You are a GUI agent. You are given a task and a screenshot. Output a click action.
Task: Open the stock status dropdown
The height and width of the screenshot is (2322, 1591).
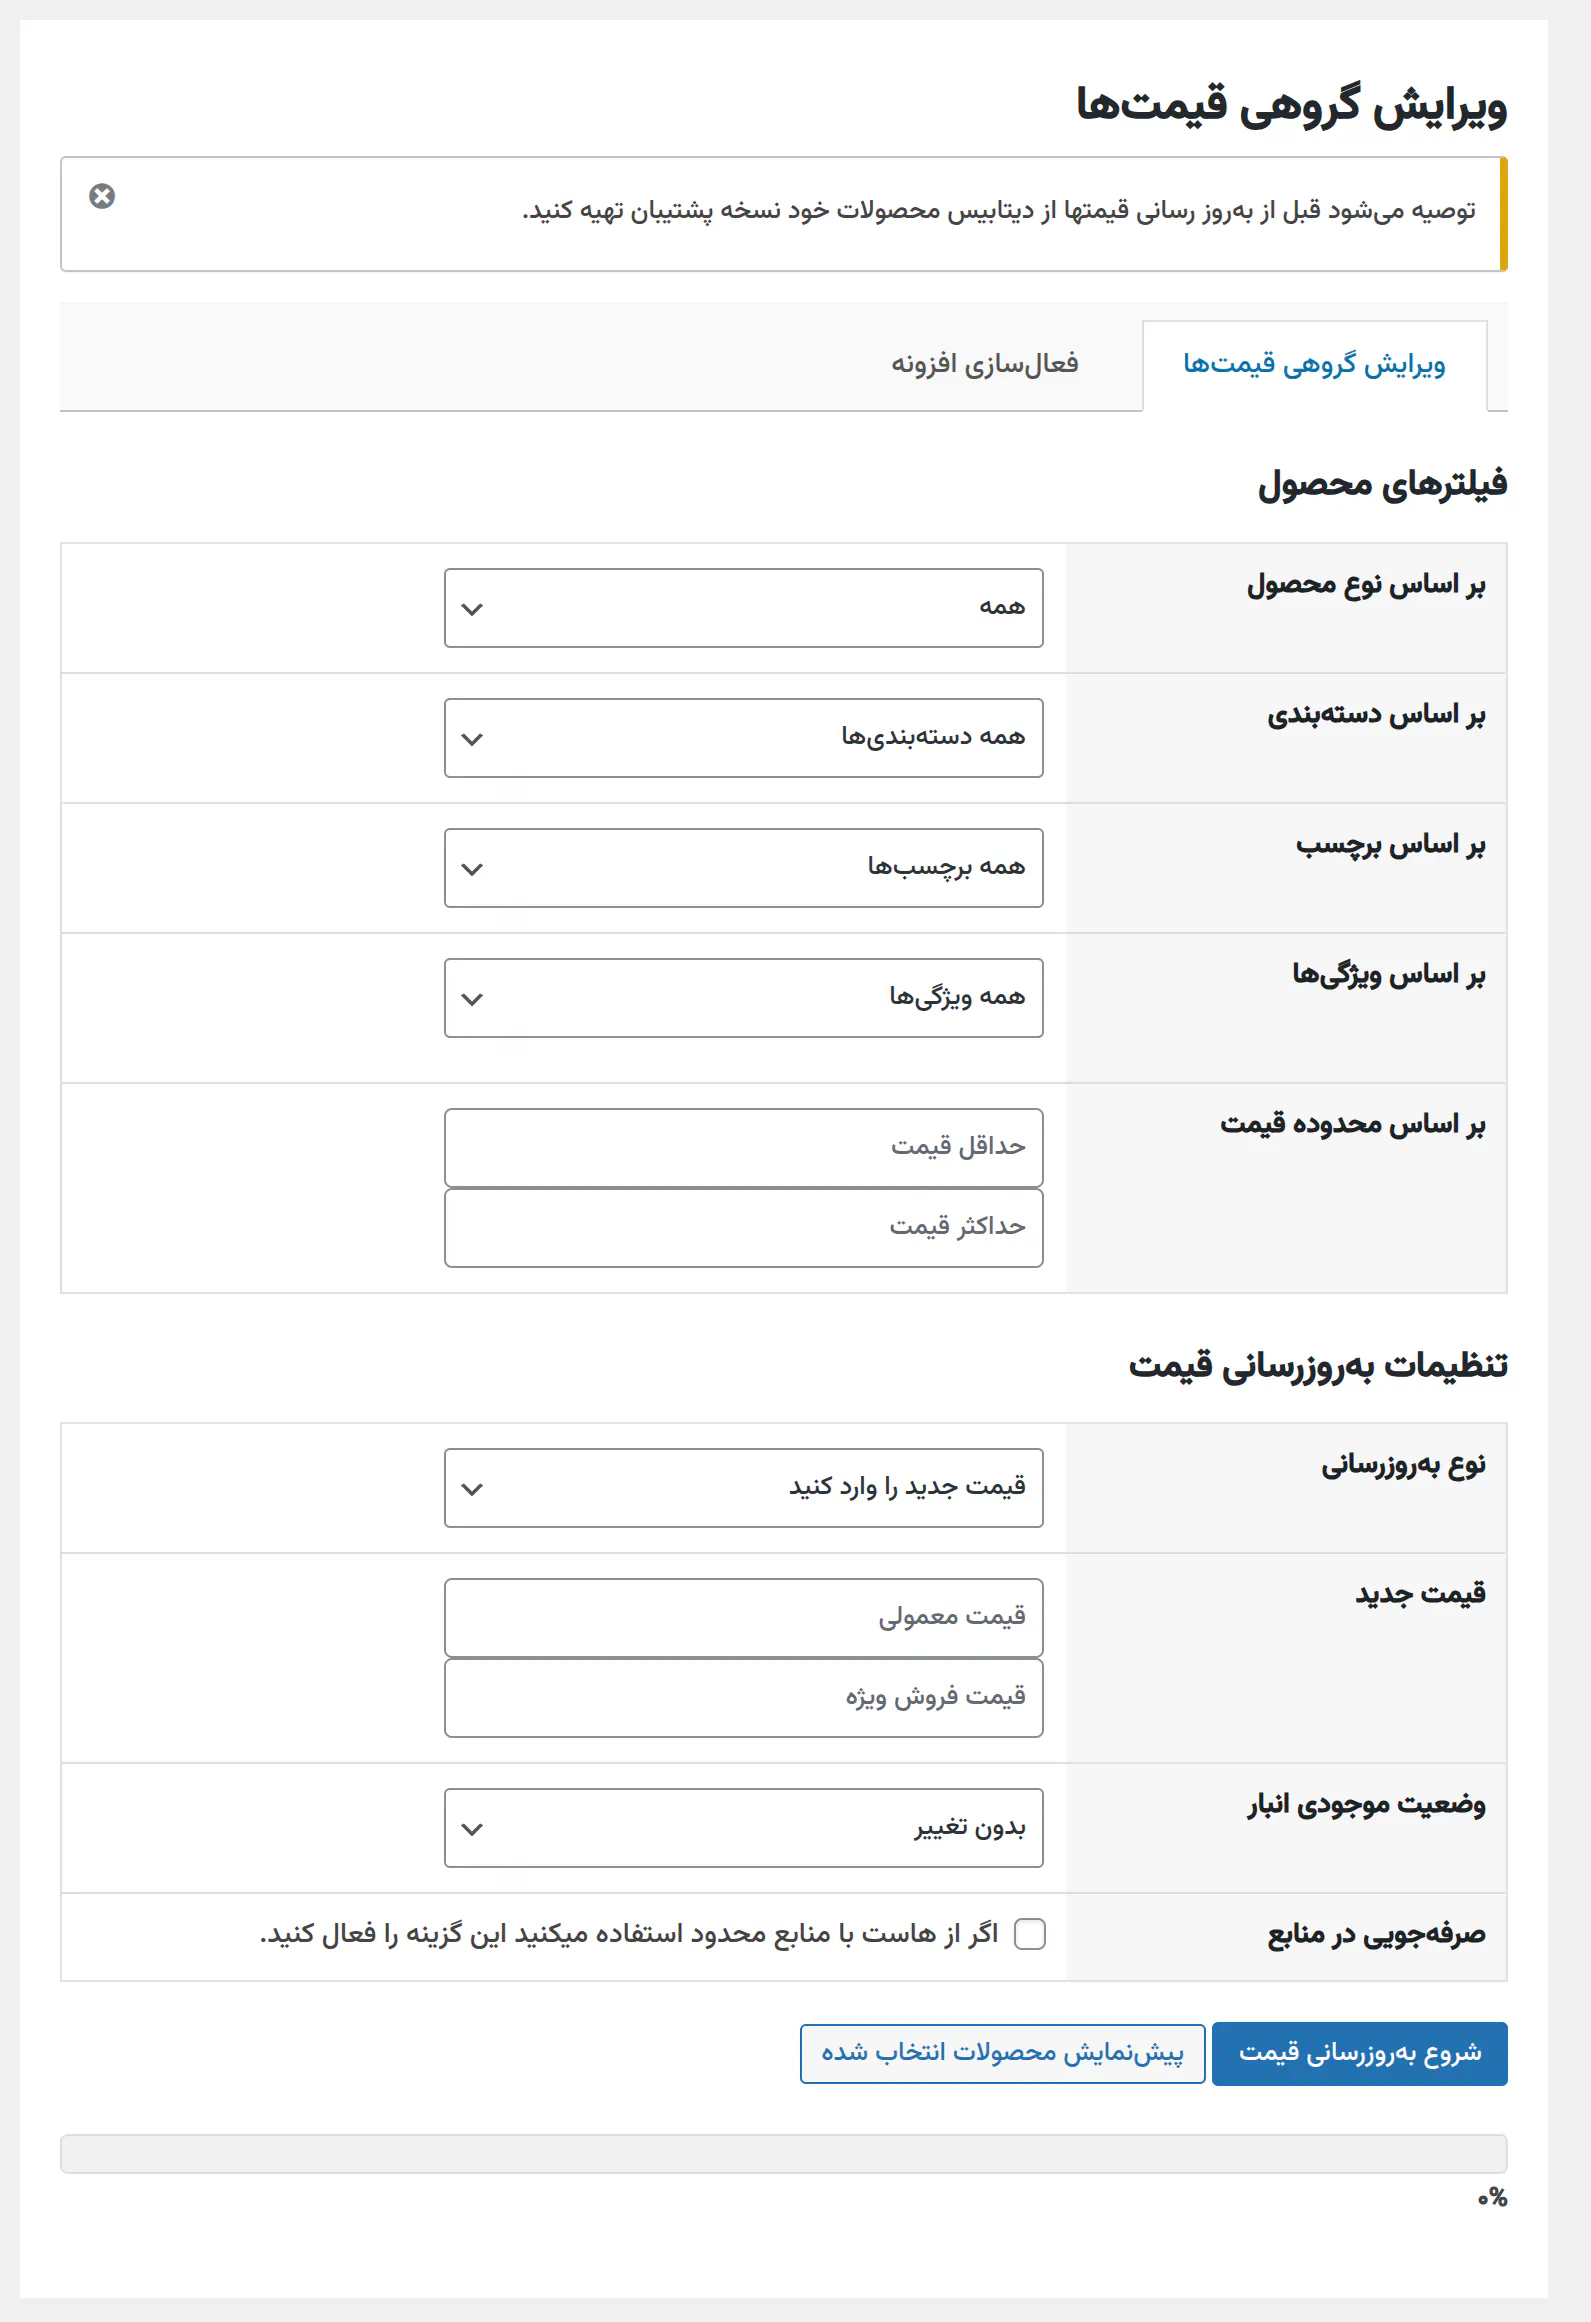click(746, 1827)
